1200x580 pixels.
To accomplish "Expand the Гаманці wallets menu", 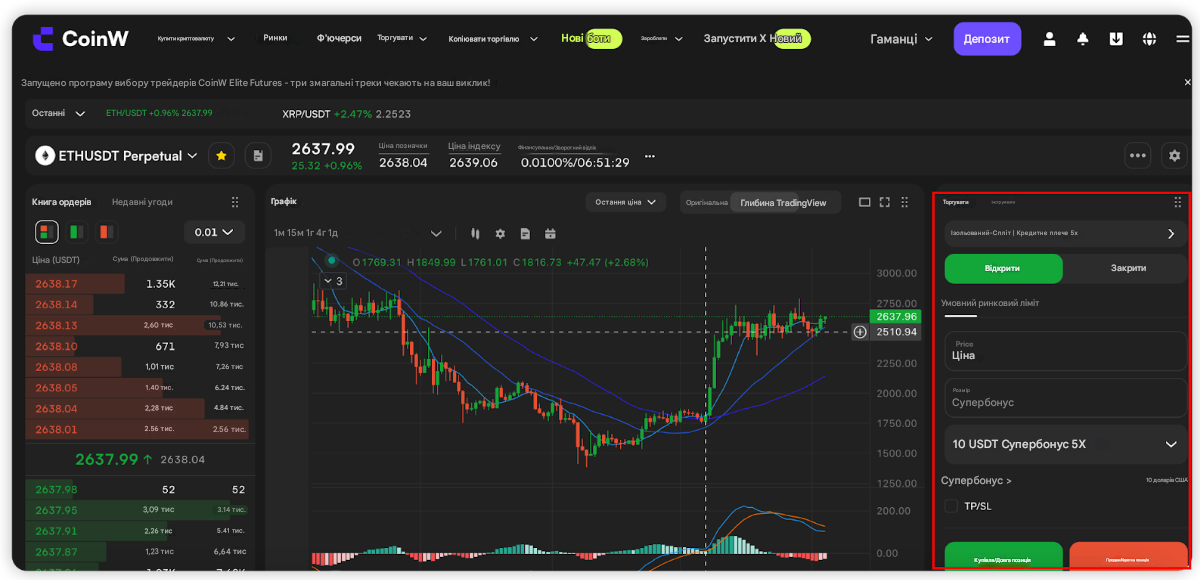I will pos(902,39).
